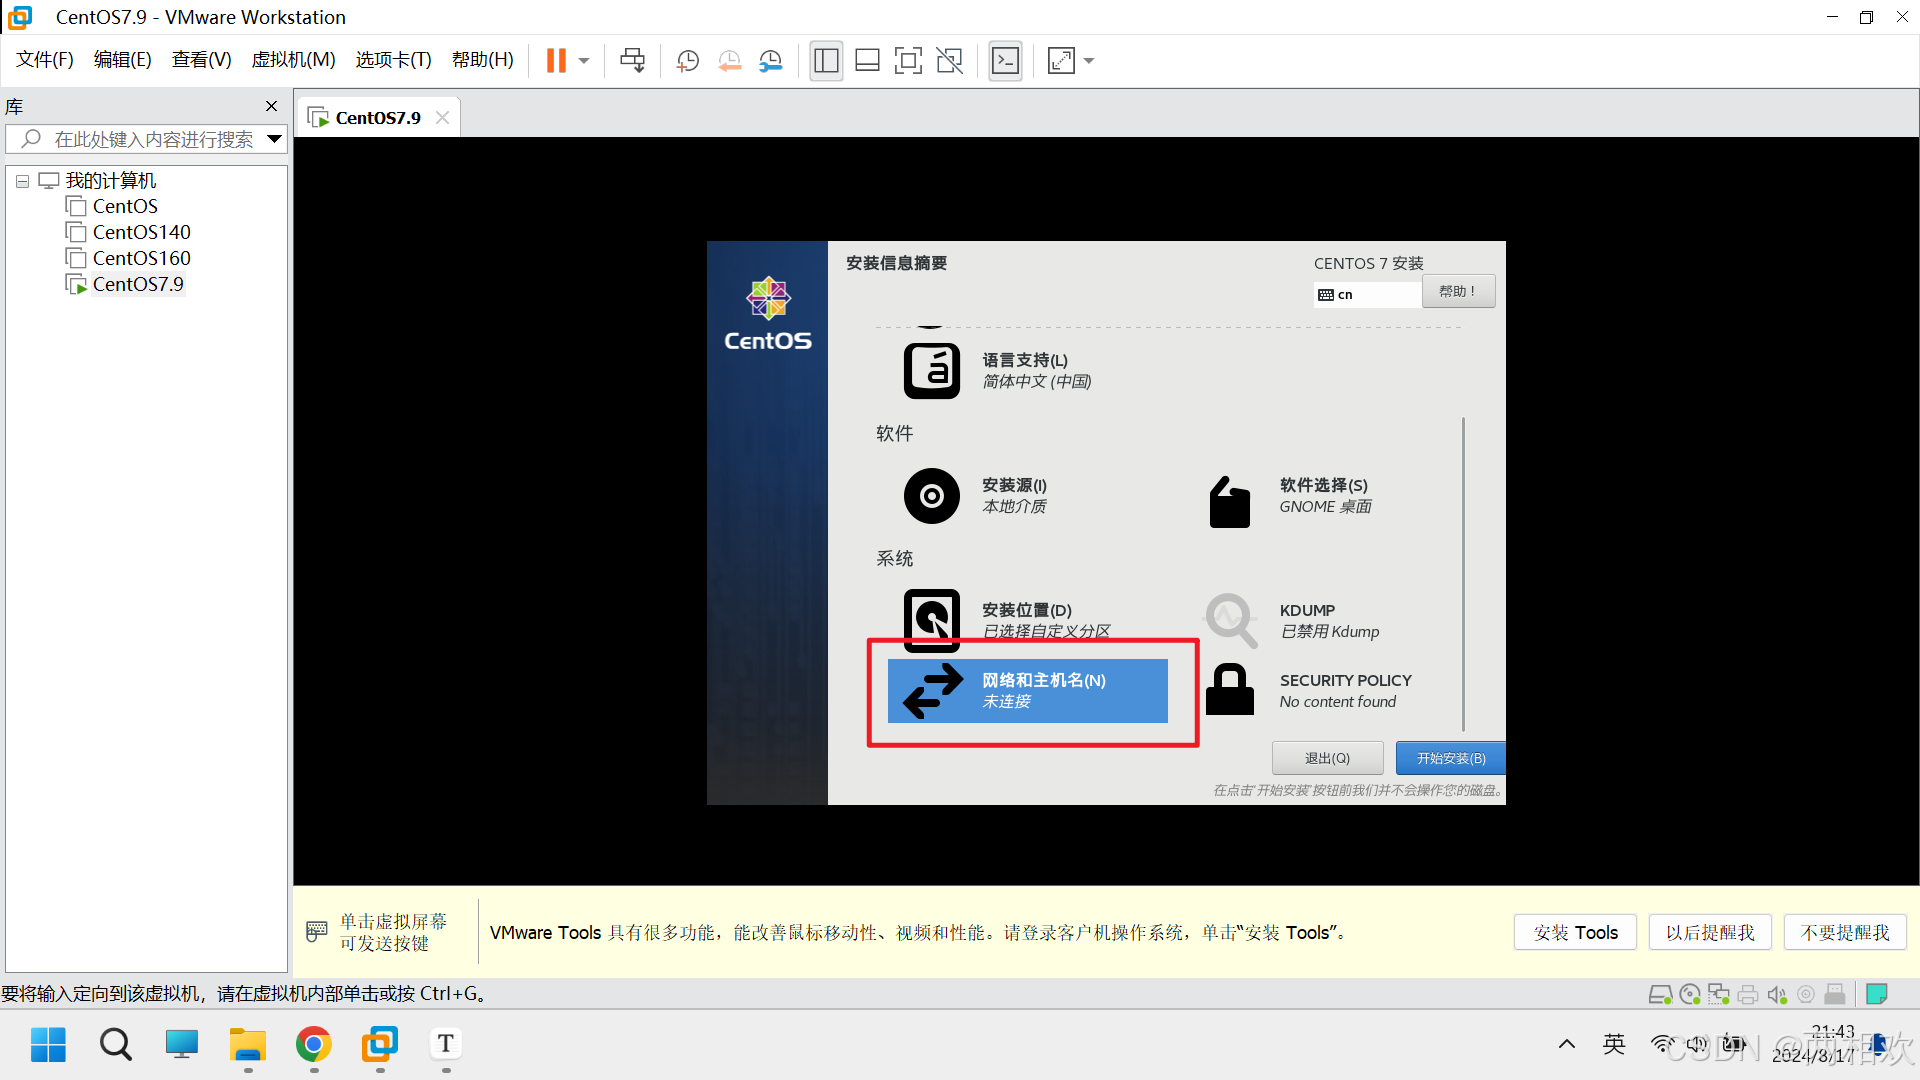Screen dimensions: 1920x1080
Task: Click the installer's vertical scrollbar
Action: point(1463,575)
